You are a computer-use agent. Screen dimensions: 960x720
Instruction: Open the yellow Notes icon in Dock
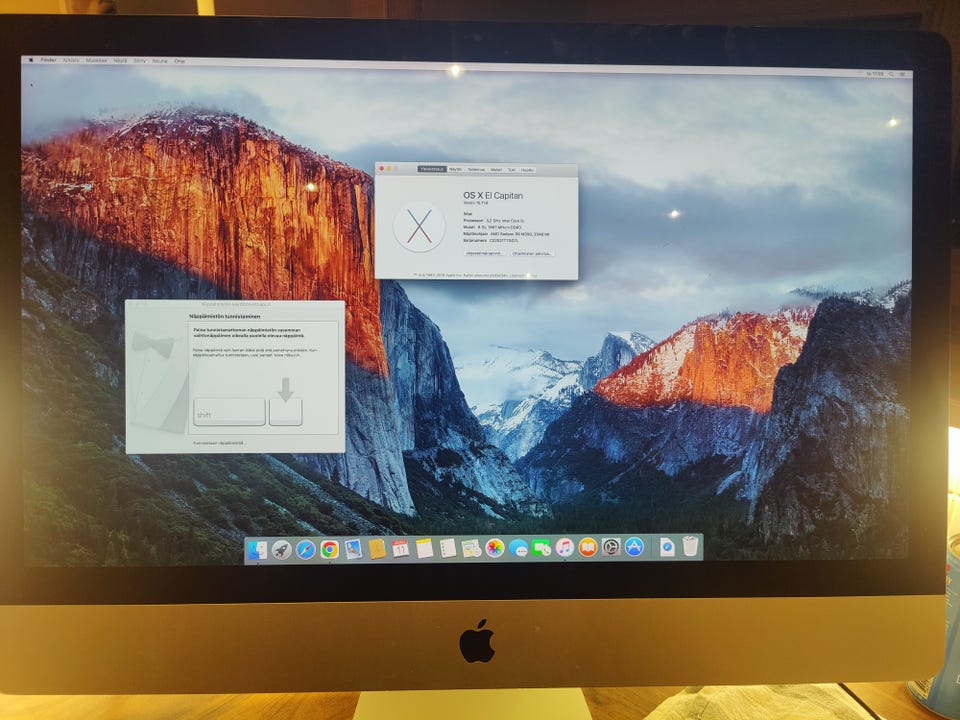424,548
